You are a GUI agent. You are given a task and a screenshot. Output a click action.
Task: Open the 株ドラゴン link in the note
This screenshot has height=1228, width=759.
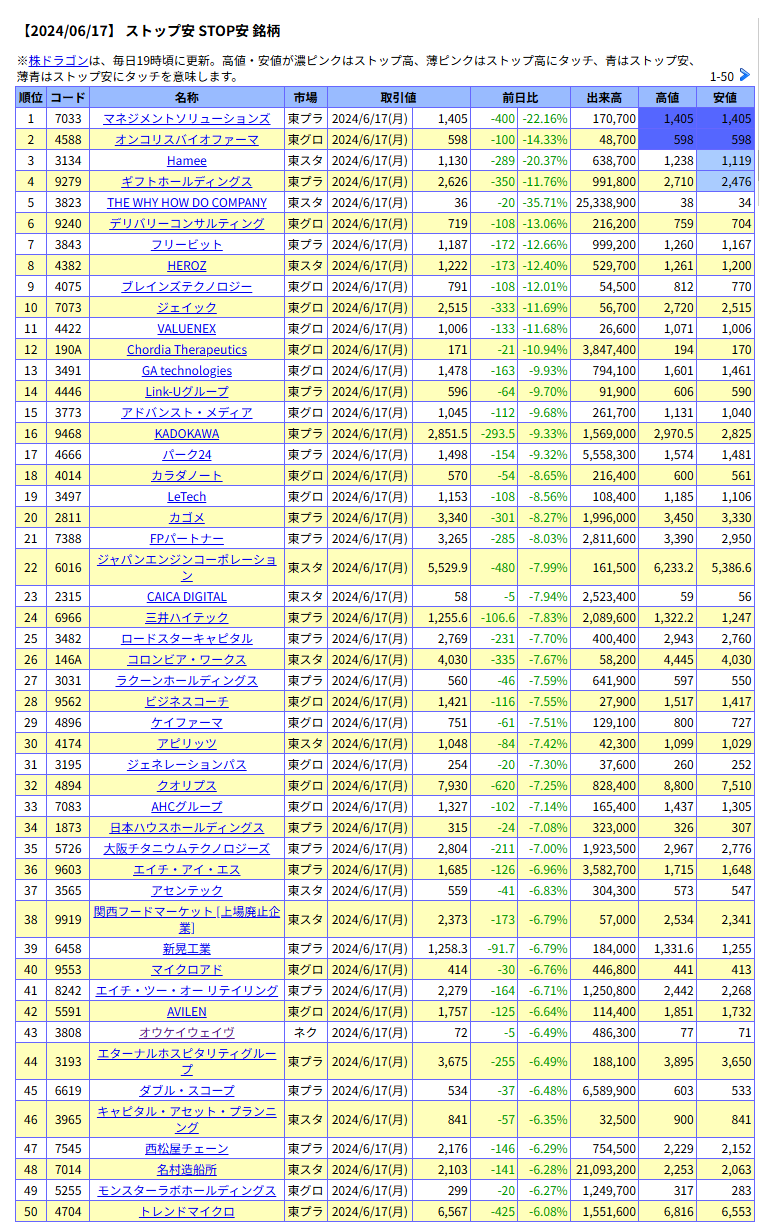point(59,60)
